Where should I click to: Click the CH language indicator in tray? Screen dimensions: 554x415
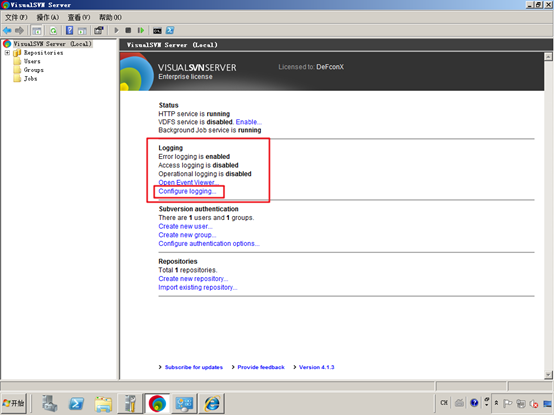point(444,402)
